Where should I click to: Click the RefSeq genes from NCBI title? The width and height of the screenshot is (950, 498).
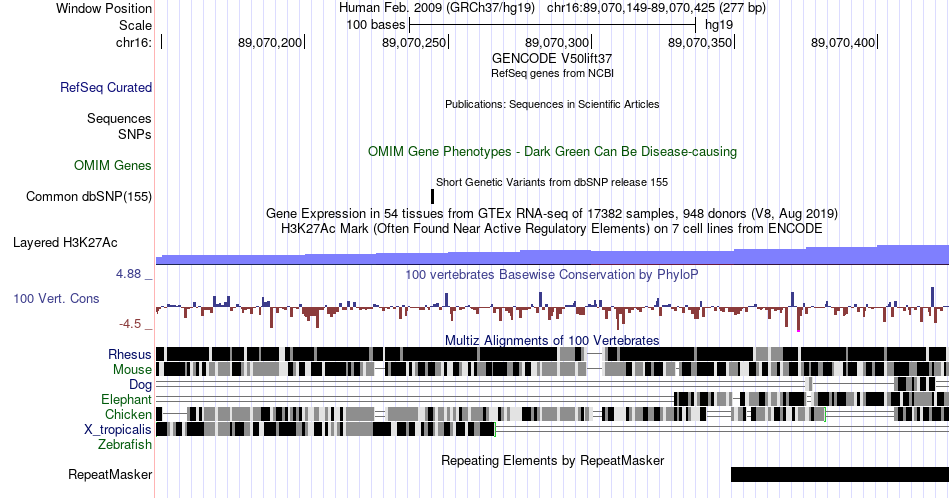coord(552,73)
